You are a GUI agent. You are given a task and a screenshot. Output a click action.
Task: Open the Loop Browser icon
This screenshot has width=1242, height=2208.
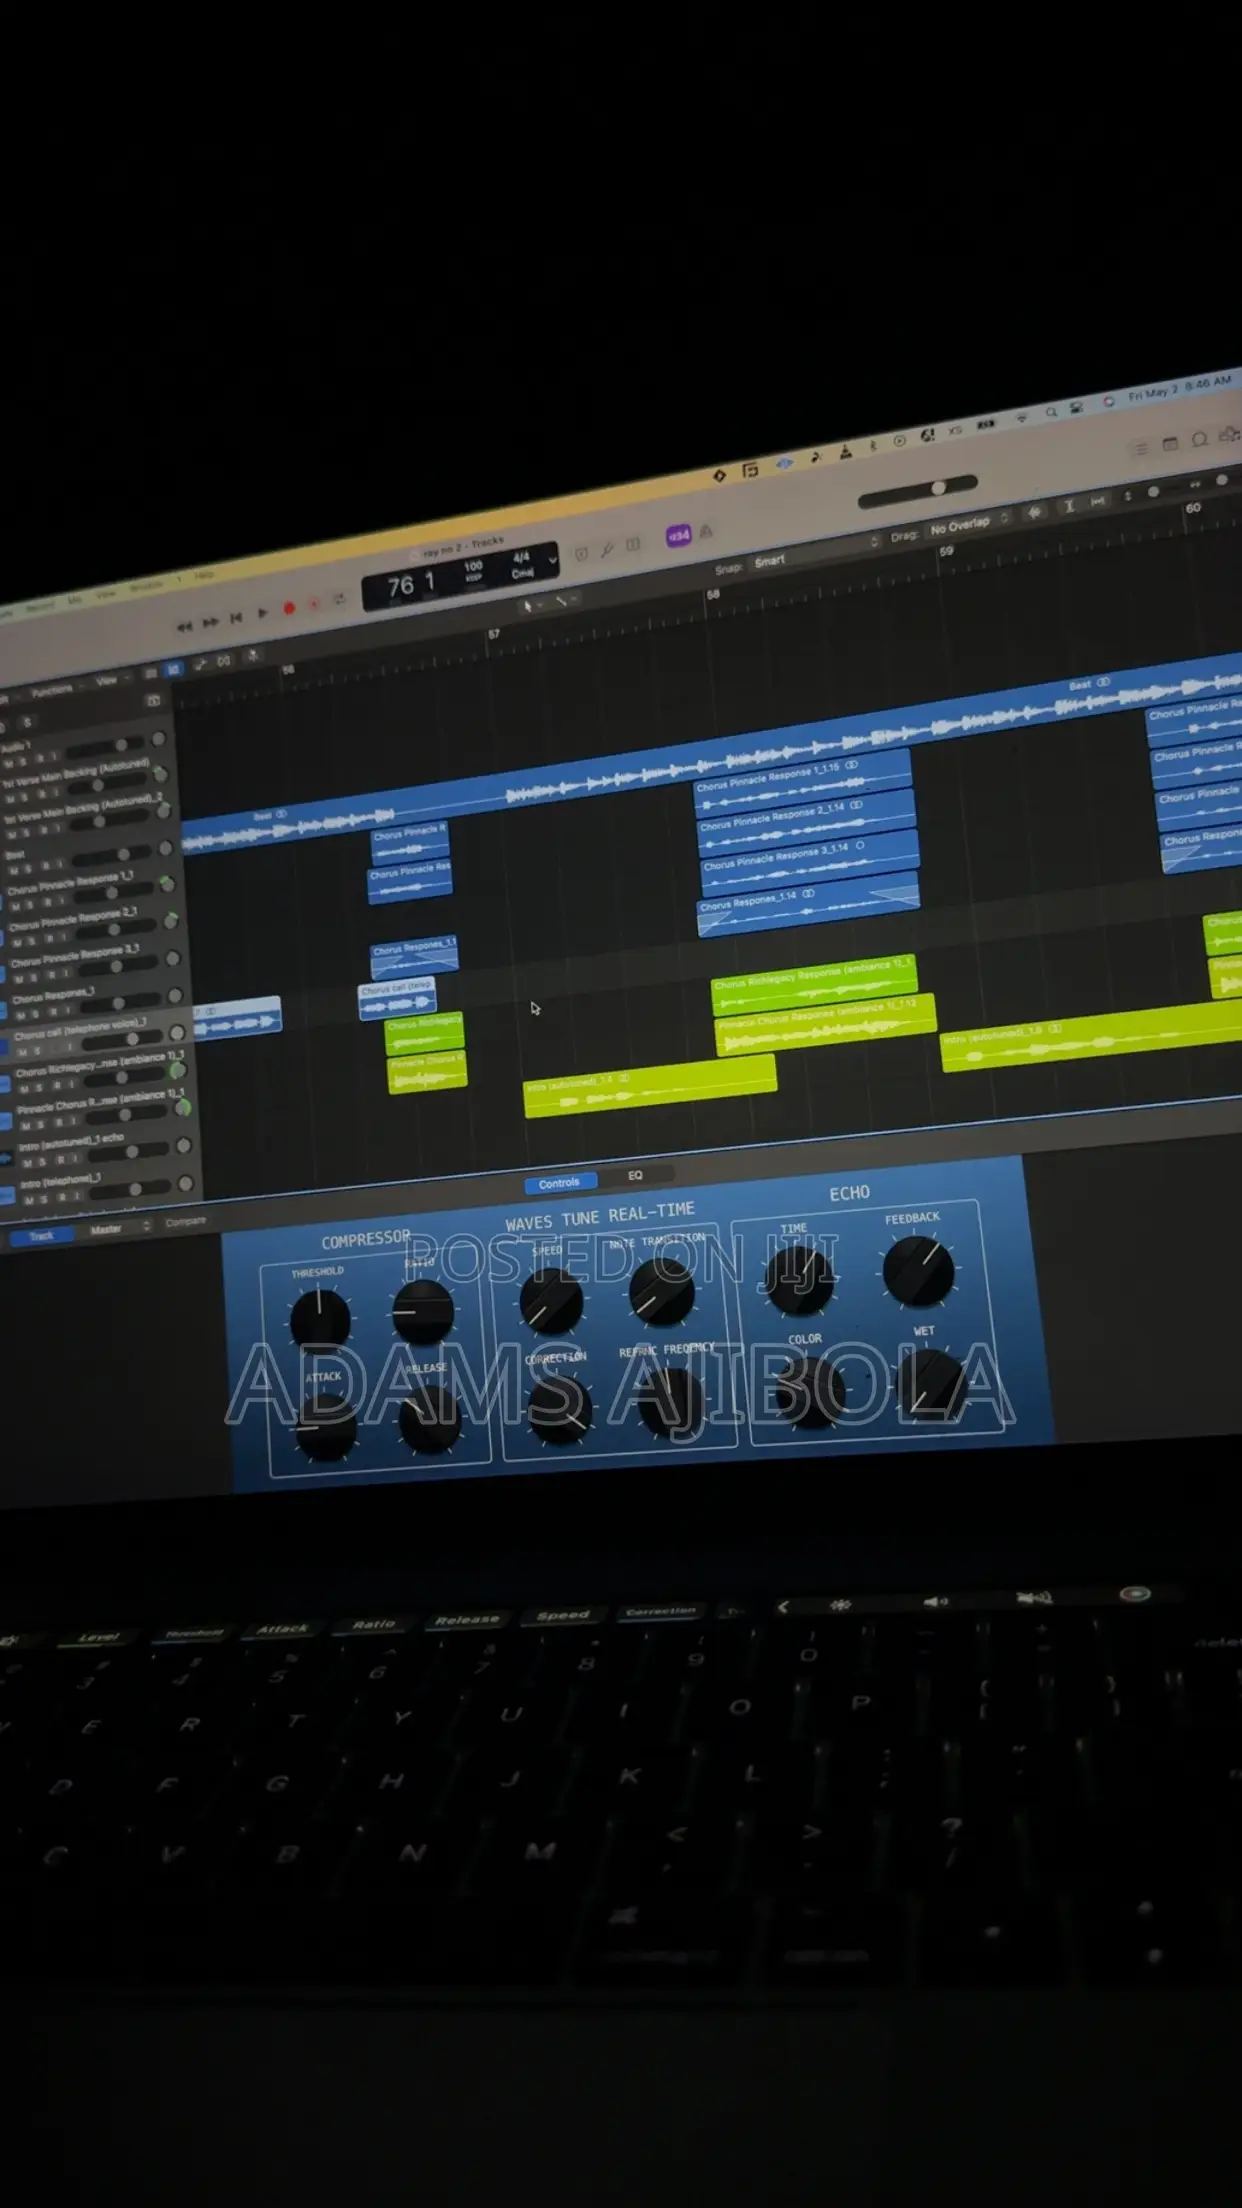pyautogui.click(x=1200, y=440)
